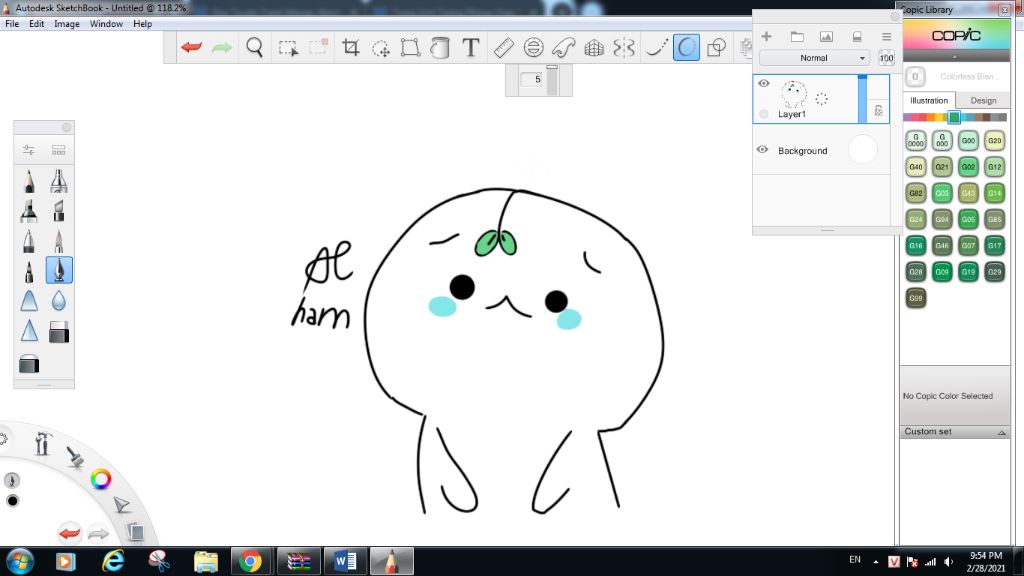Image resolution: width=1024 pixels, height=576 pixels.
Task: Pick the Flood Fill bucket tool
Action: point(440,47)
